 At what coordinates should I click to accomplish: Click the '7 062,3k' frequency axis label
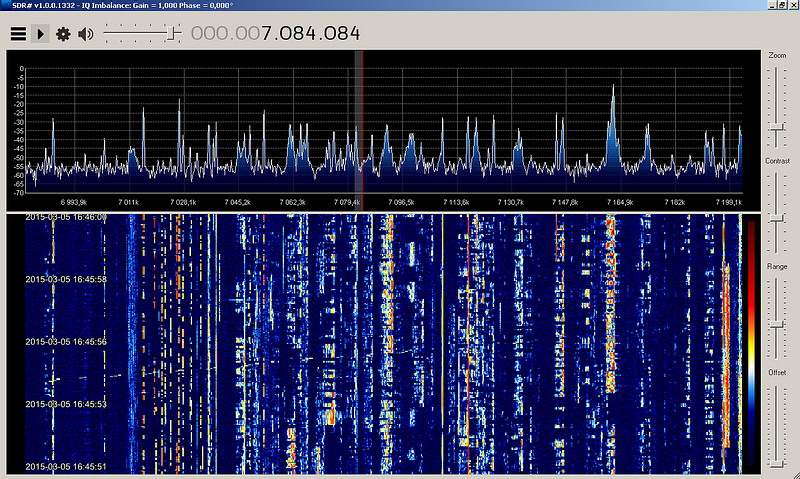point(292,203)
